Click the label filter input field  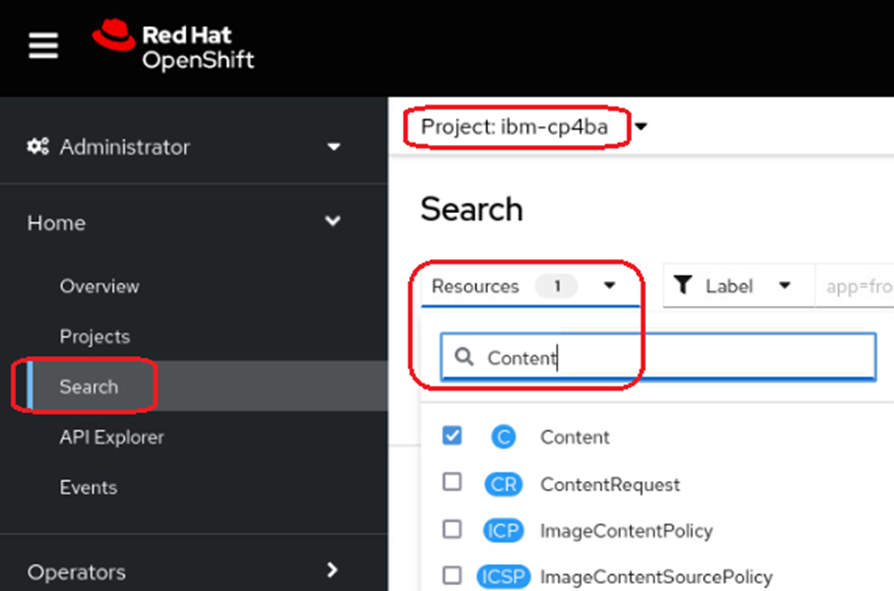tap(854, 286)
